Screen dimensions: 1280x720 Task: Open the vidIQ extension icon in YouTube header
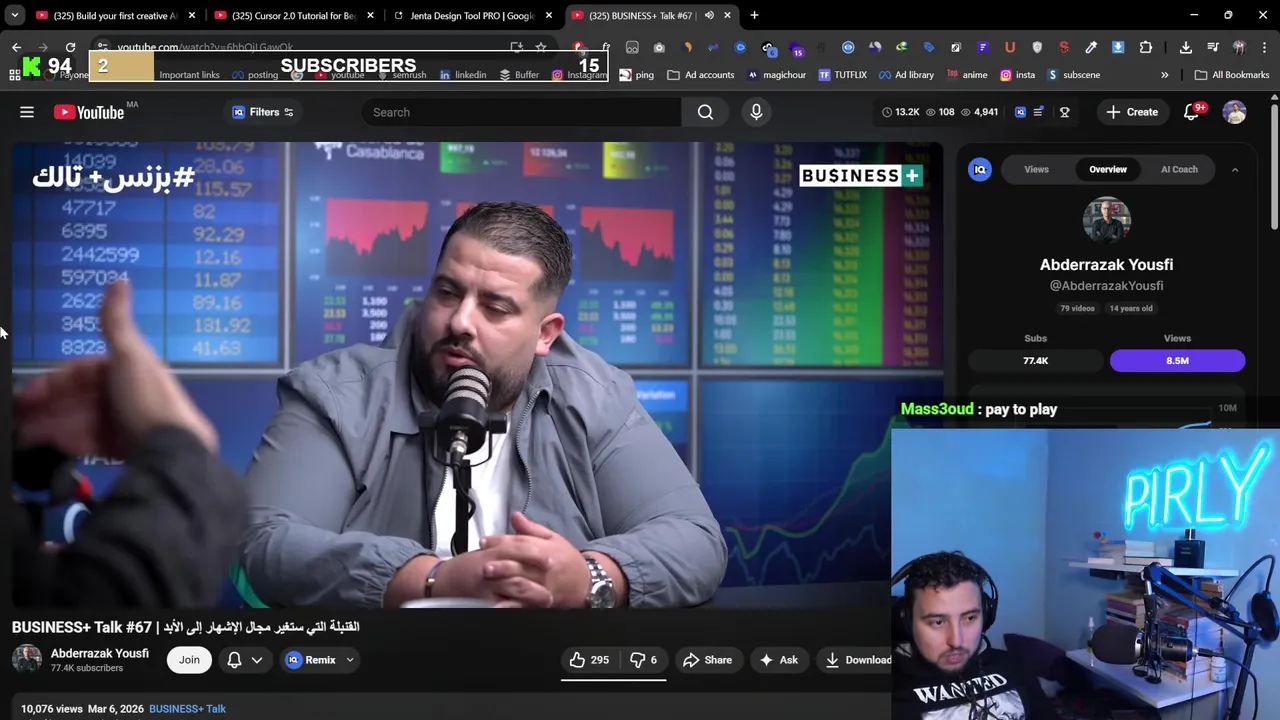click(x=1020, y=112)
